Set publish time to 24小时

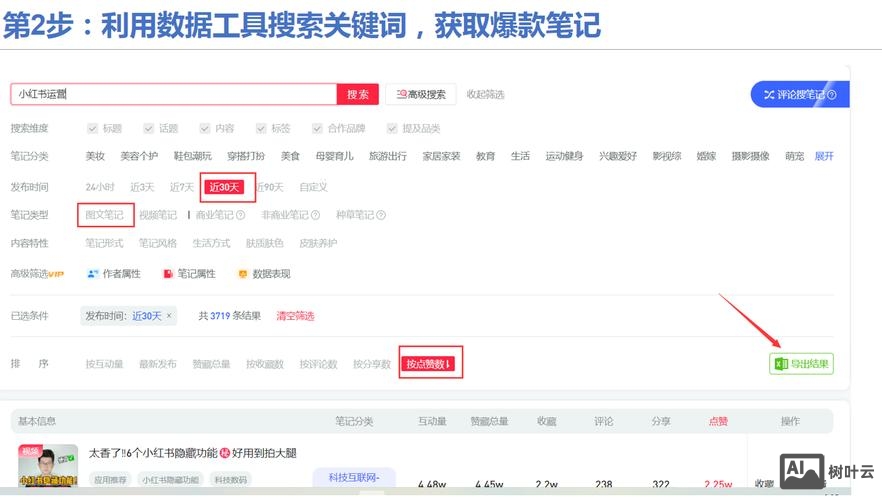click(100, 187)
